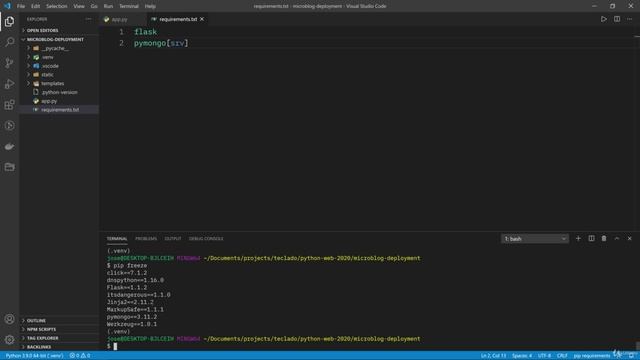Switch to the TERMINAL panel tab

point(117,239)
